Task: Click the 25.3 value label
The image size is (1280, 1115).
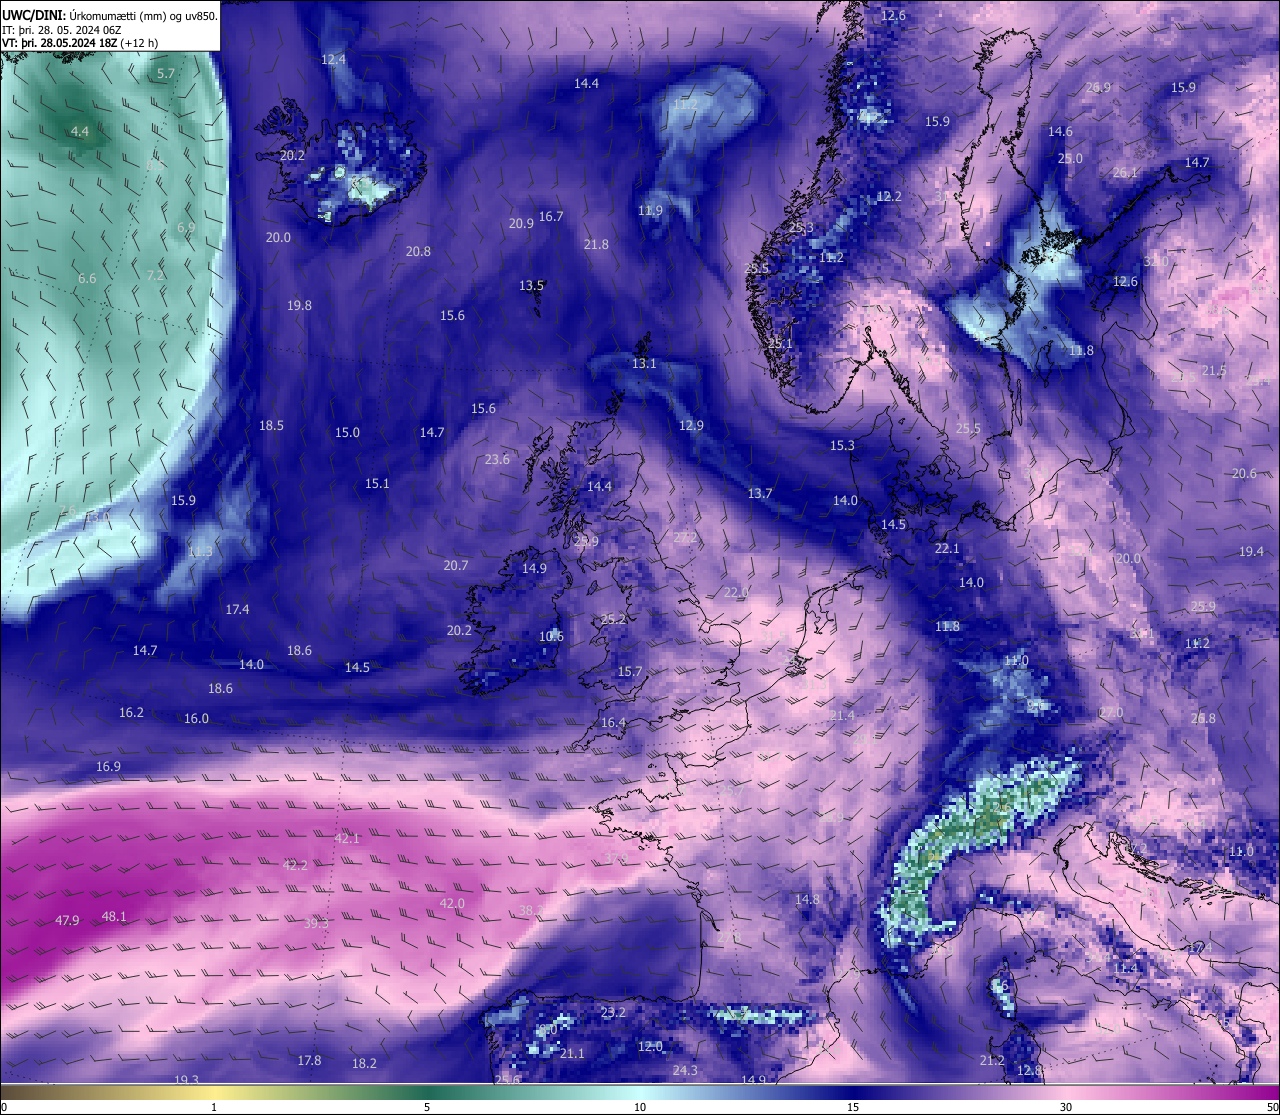Action: coord(801,228)
